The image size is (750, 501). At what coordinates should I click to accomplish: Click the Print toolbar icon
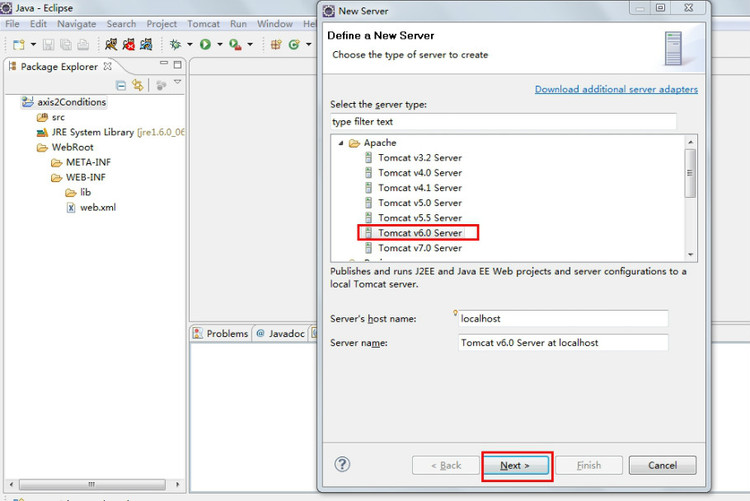click(83, 45)
